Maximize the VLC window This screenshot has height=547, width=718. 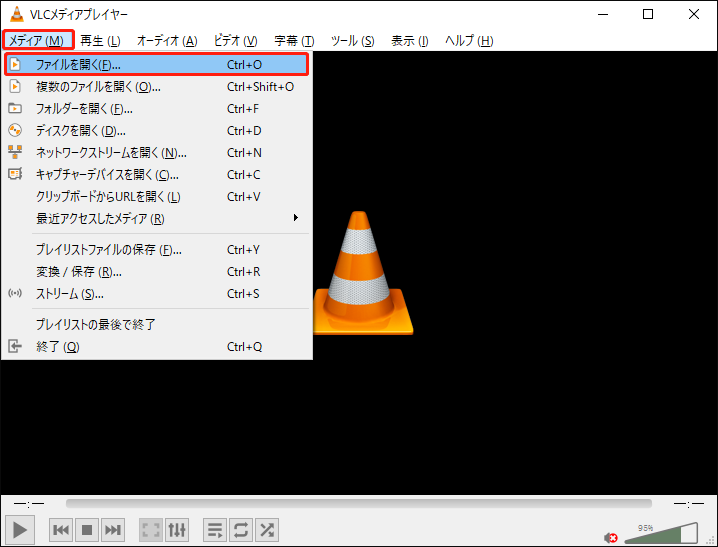pyautogui.click(x=648, y=14)
